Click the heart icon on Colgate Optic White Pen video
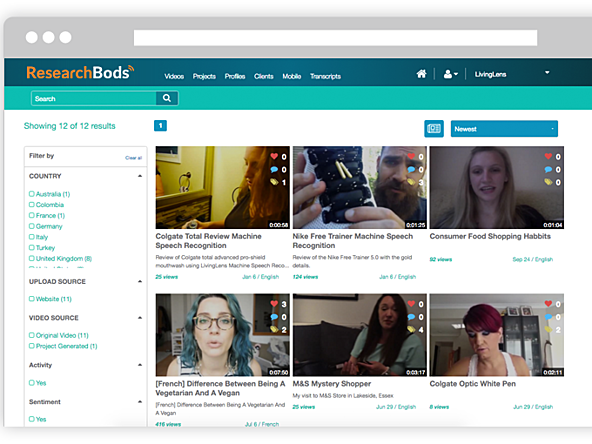This screenshot has width=592, height=444. click(548, 304)
